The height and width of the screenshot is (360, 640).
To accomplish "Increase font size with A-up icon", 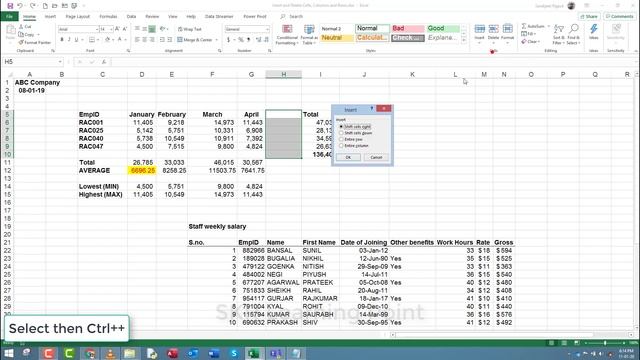I will pyautogui.click(x=117, y=29).
